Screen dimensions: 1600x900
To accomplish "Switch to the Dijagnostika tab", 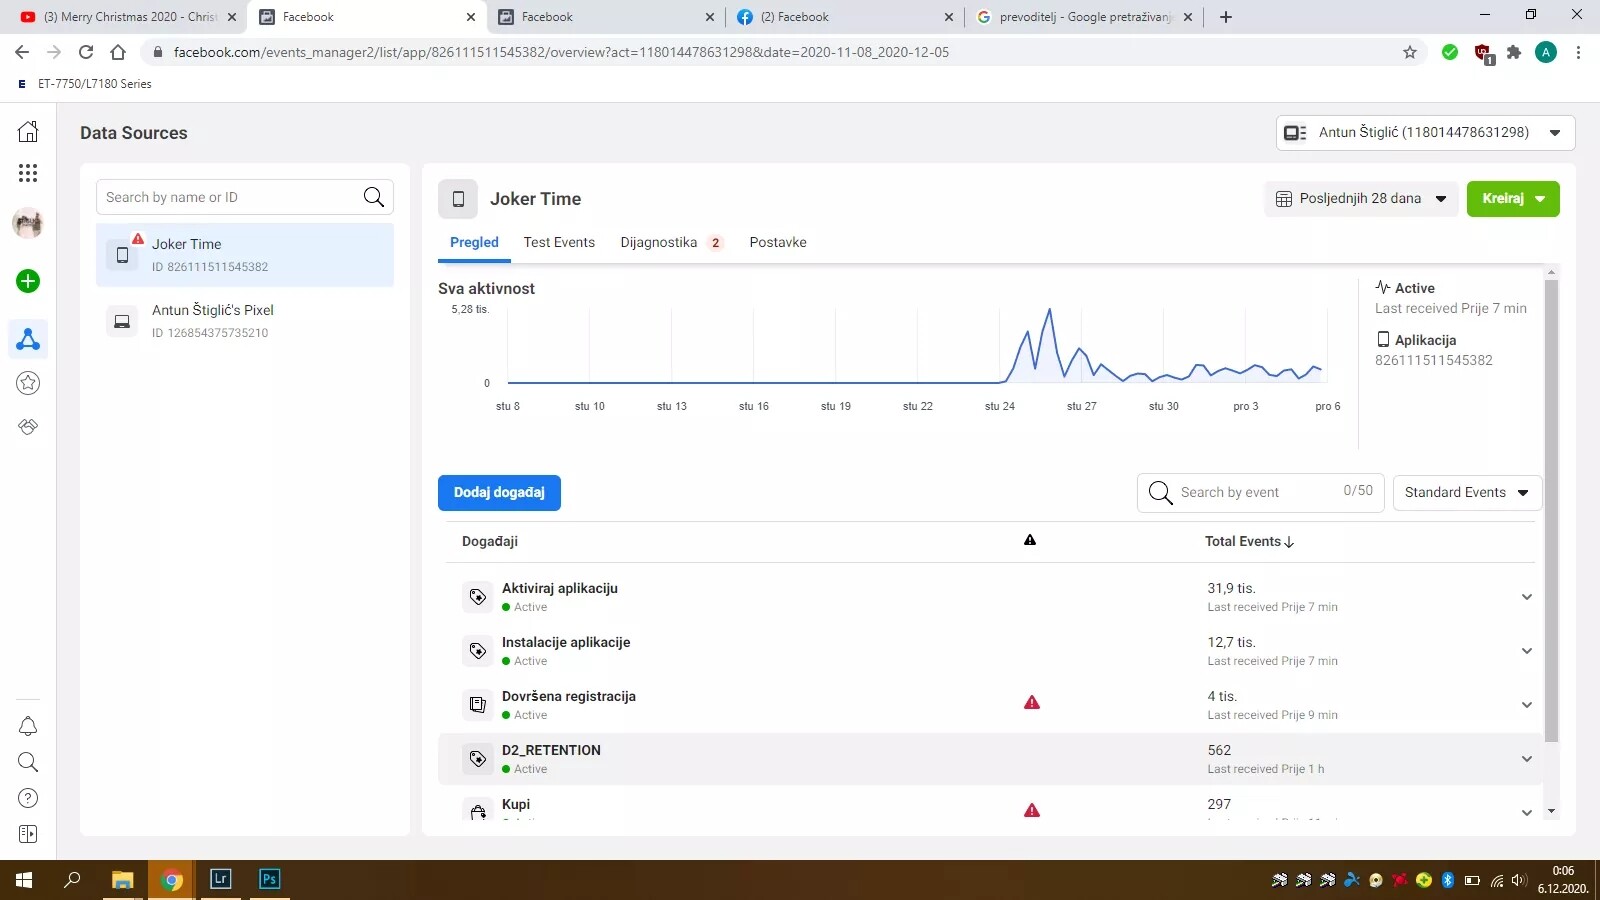I will pyautogui.click(x=671, y=242).
